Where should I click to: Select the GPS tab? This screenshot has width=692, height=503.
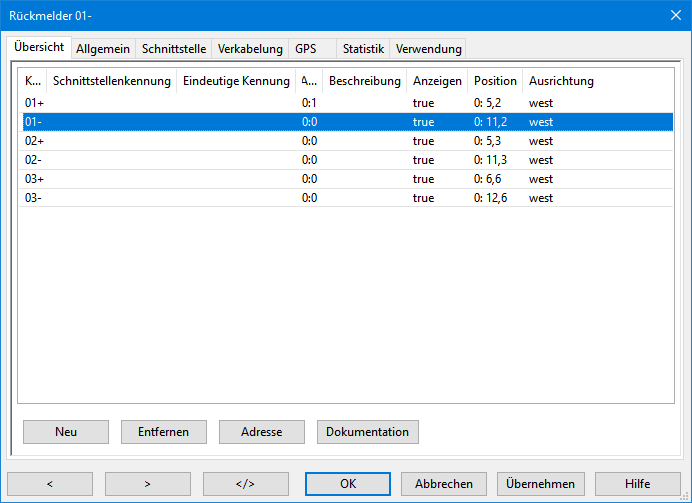coord(306,48)
